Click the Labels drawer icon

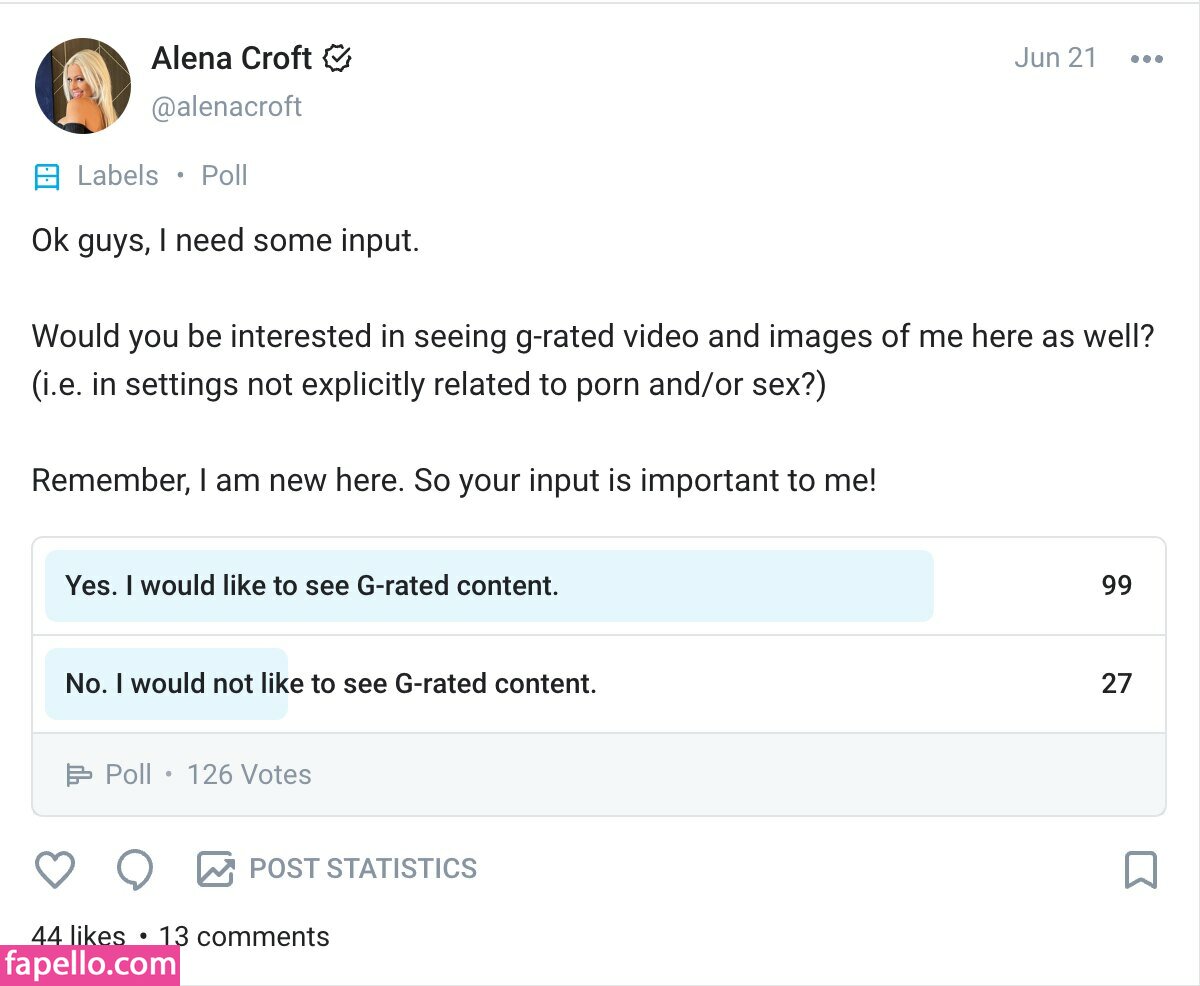point(47,177)
